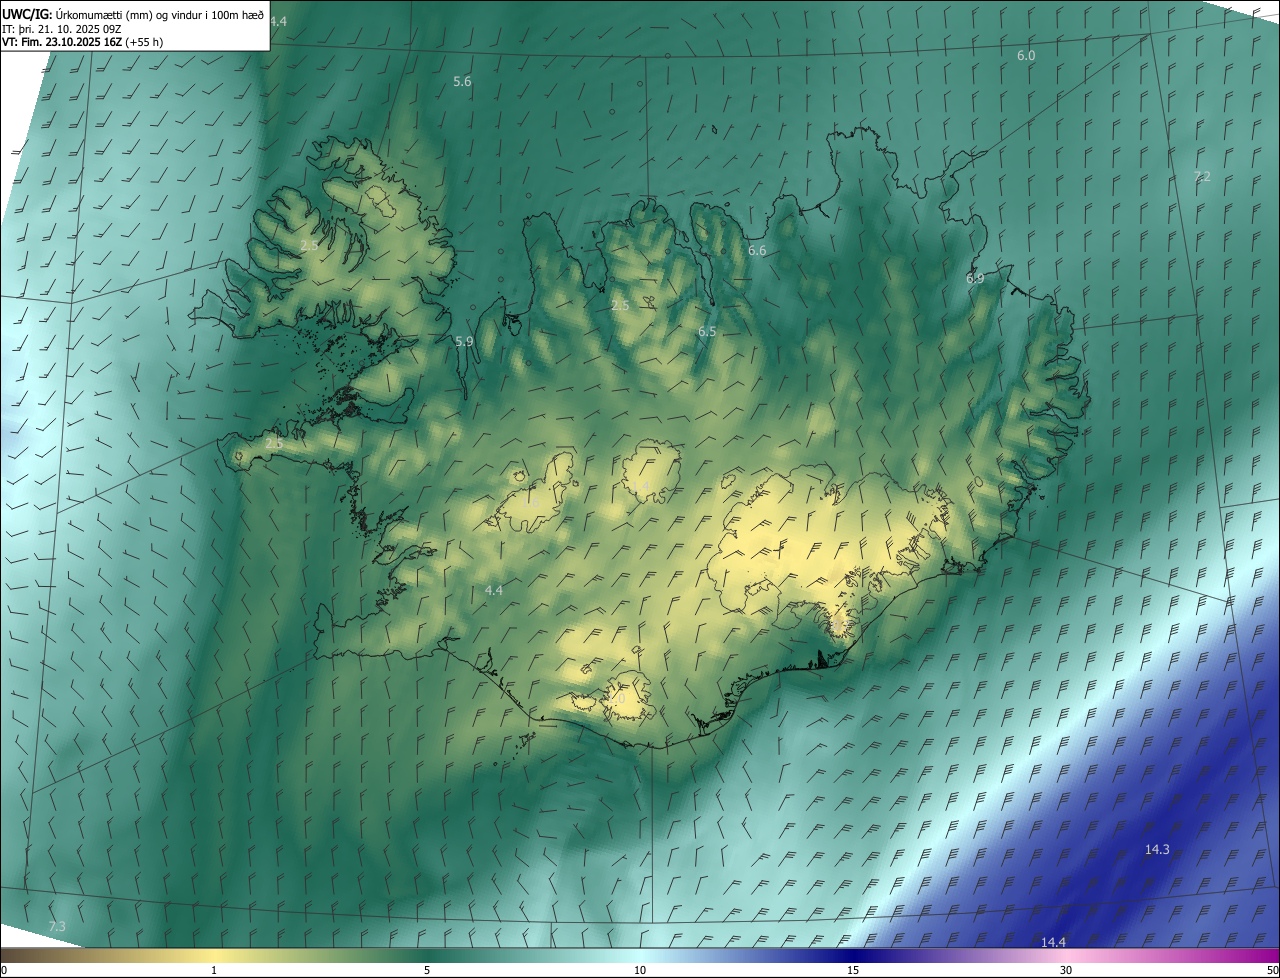Click the "6.6" value label on the map

click(757, 251)
